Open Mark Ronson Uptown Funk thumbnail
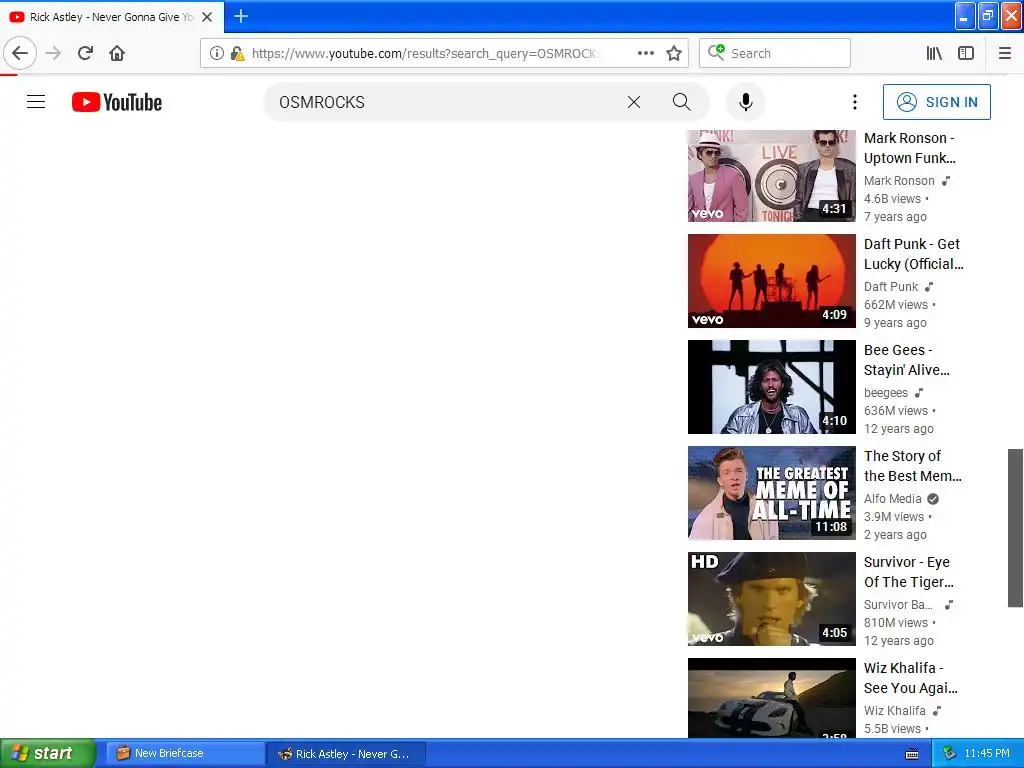The image size is (1024, 768). 771,176
